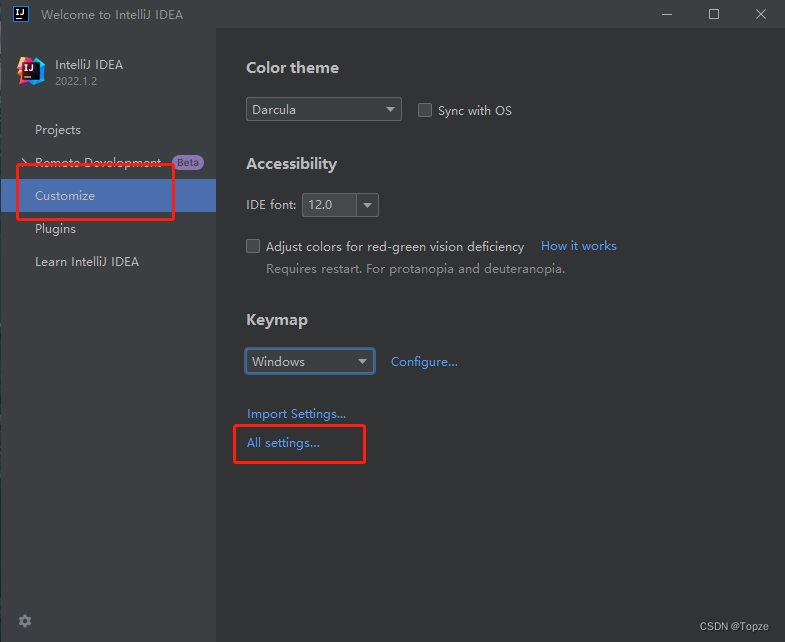This screenshot has height=642, width=785.
Task: Click the IntelliJ title bar app icon
Action: [21, 14]
